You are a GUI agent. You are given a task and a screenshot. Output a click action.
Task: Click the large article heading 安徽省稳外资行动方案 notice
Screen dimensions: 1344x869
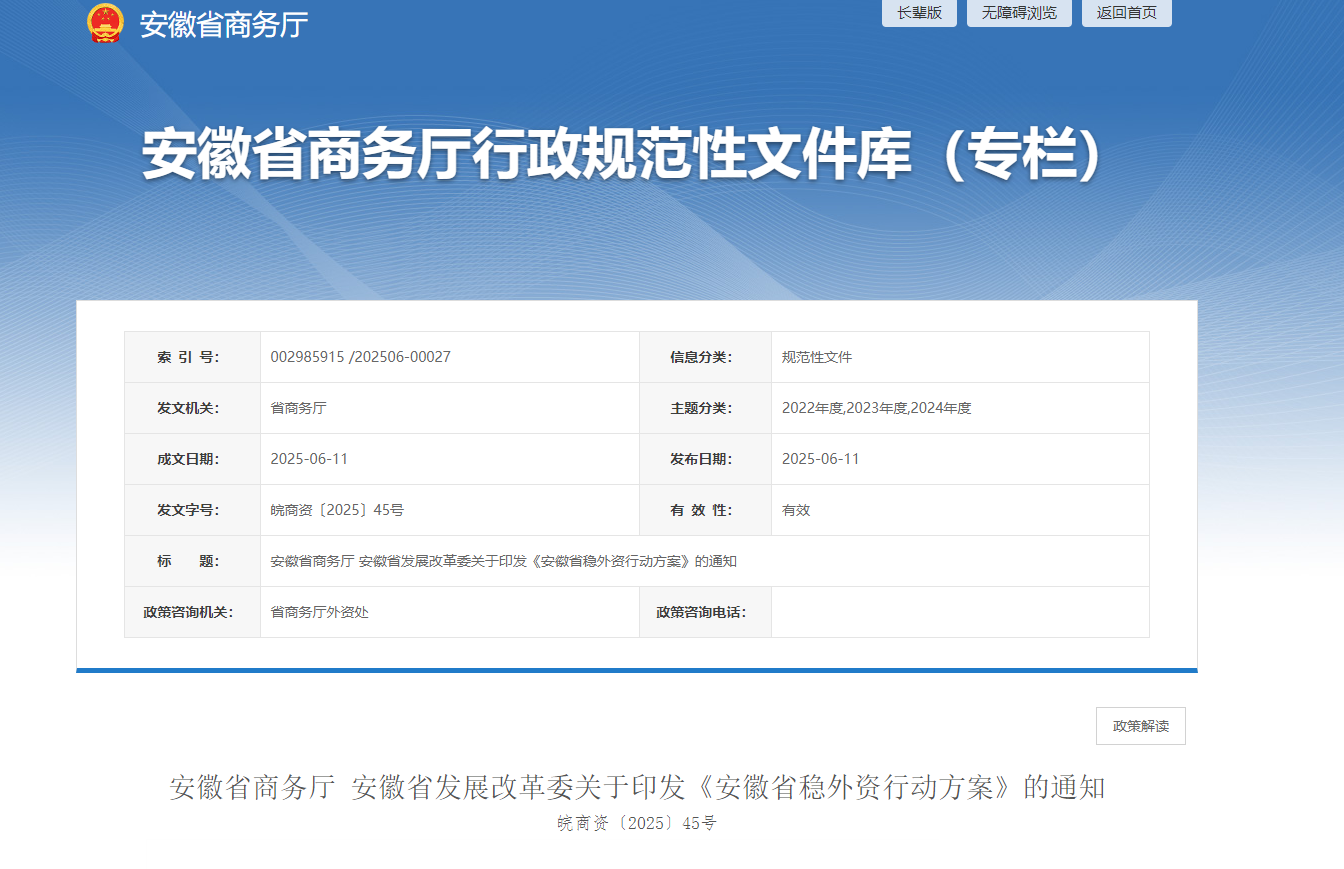pyautogui.click(x=637, y=788)
